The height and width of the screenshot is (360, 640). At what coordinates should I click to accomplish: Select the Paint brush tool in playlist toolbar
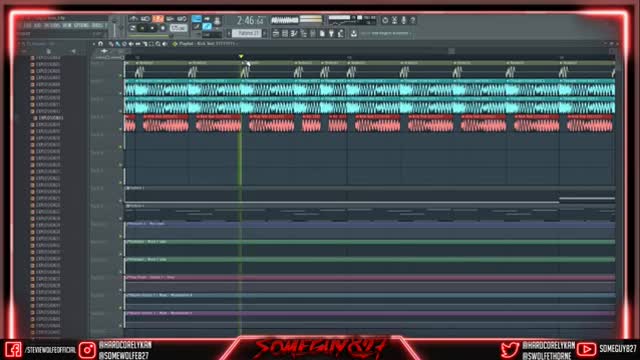click(118, 44)
